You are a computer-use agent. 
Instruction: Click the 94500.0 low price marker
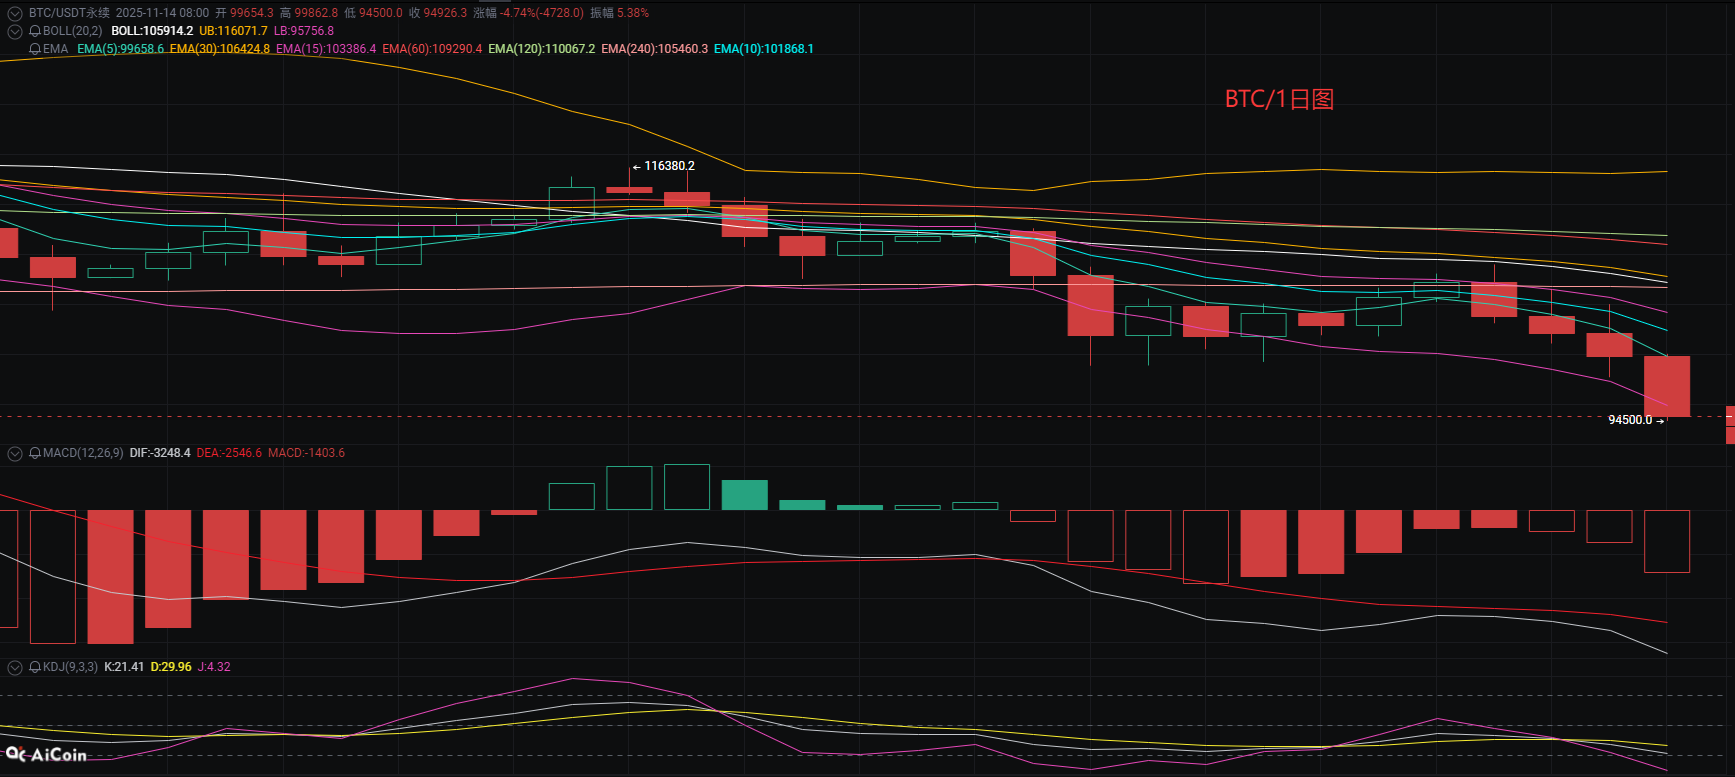coord(1630,420)
